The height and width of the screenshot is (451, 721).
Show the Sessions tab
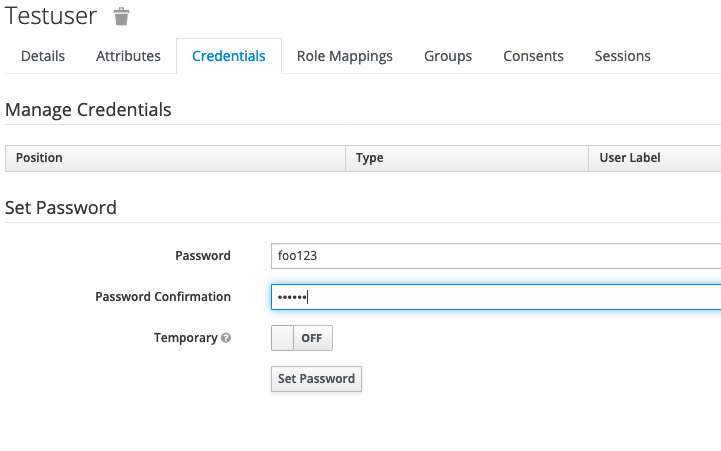pos(622,56)
